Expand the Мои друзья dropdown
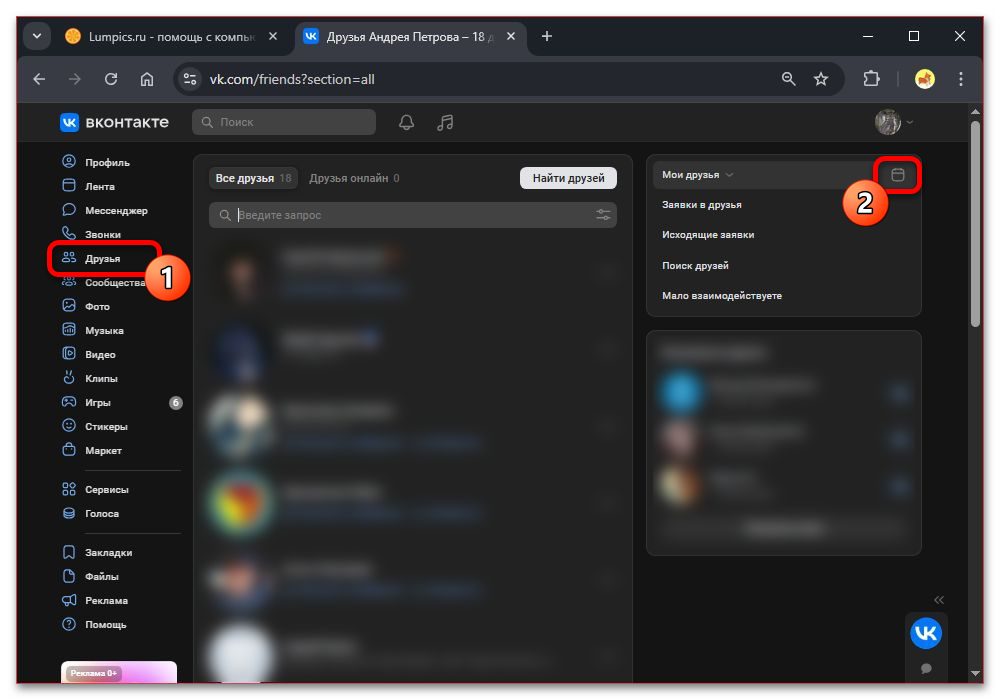 point(697,175)
